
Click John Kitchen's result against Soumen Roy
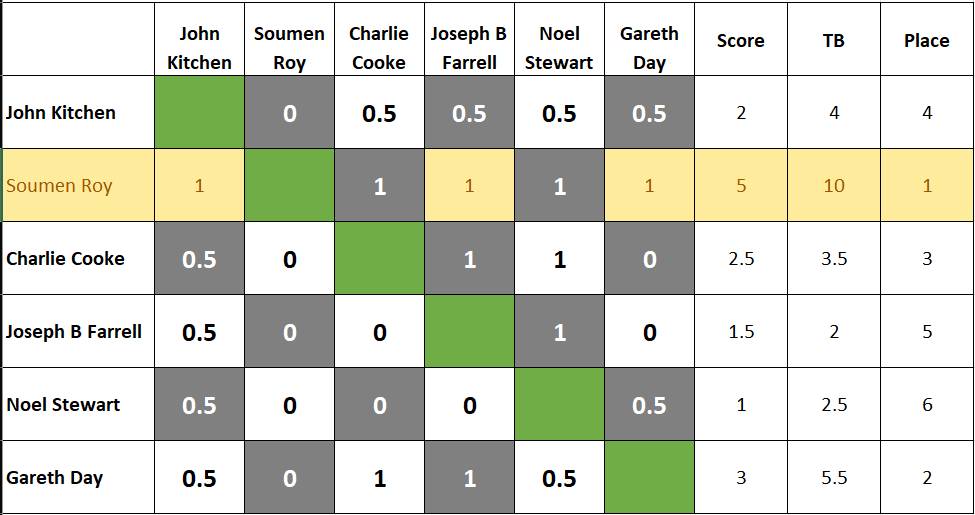point(289,113)
